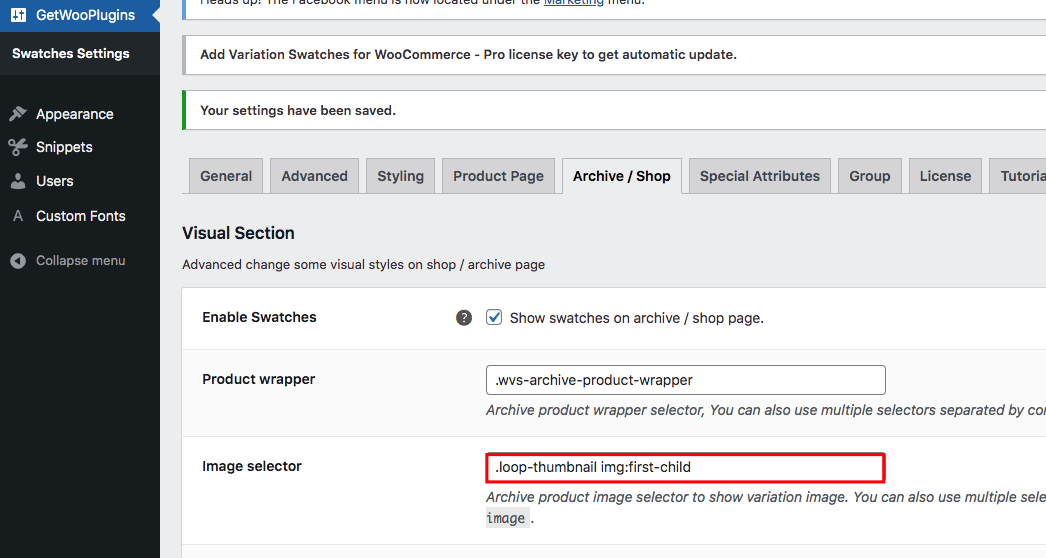1046x558 pixels.
Task: Click the Snippets scissors icon
Action: click(x=18, y=147)
